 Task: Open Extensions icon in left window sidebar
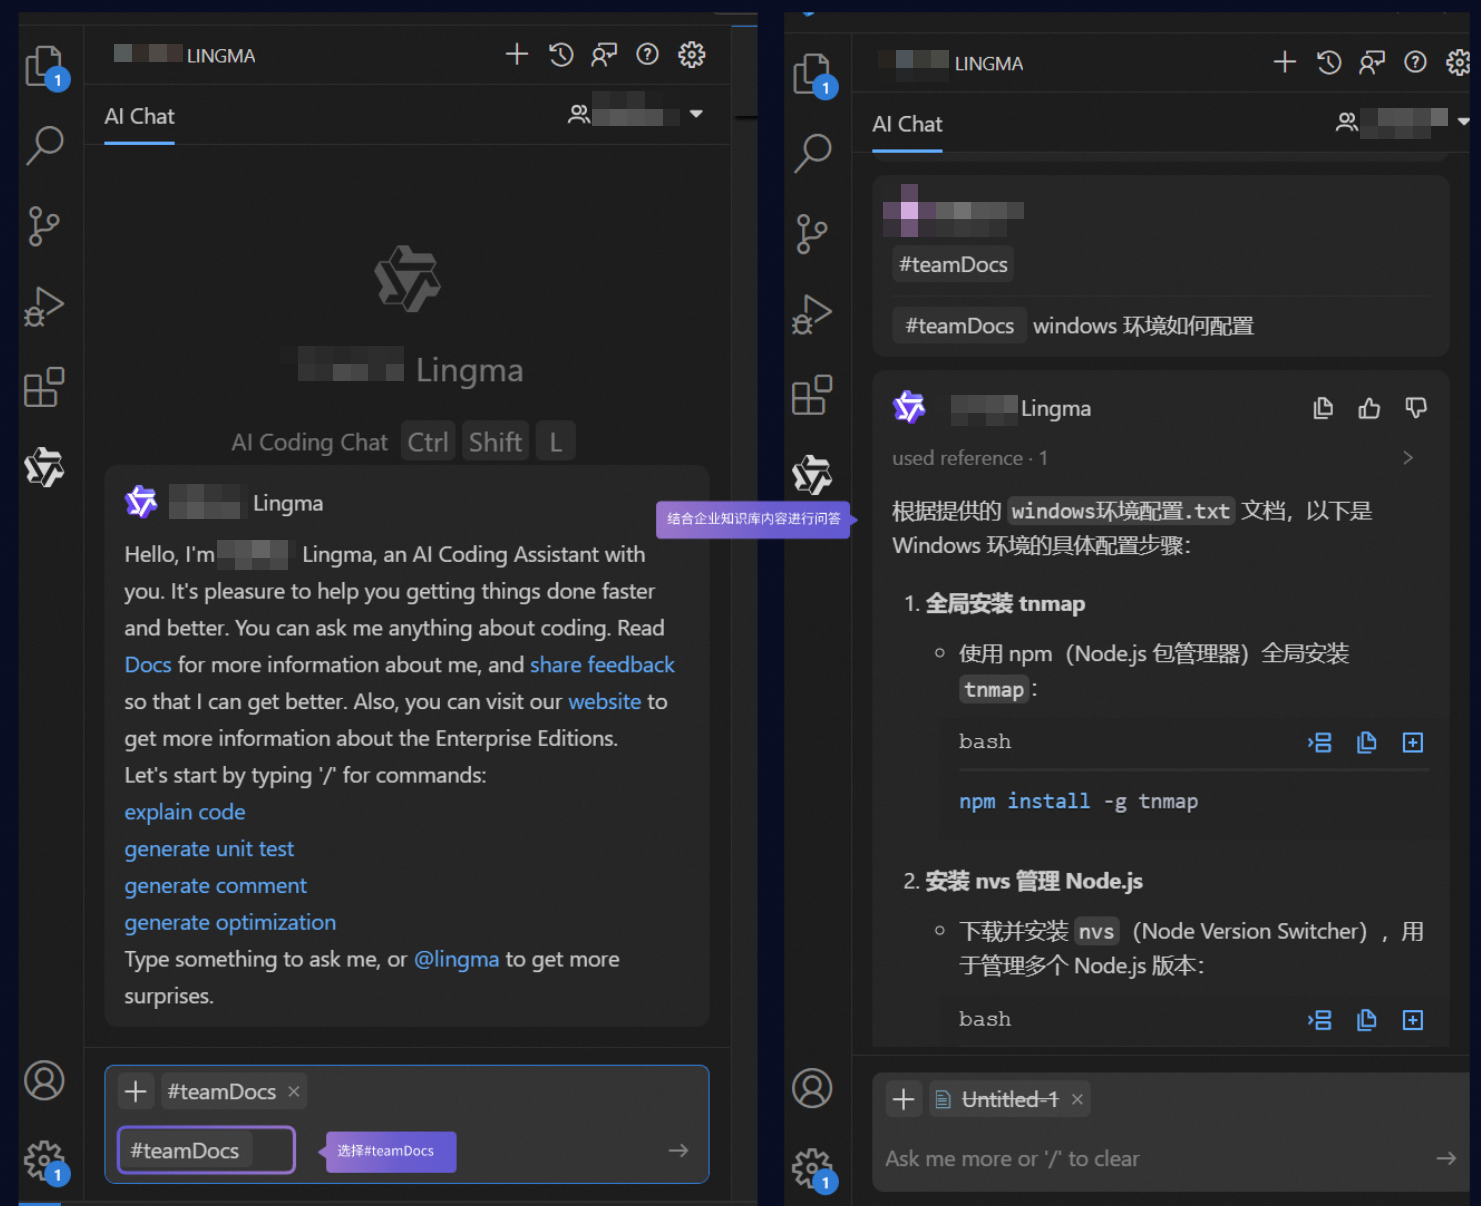click(44, 387)
